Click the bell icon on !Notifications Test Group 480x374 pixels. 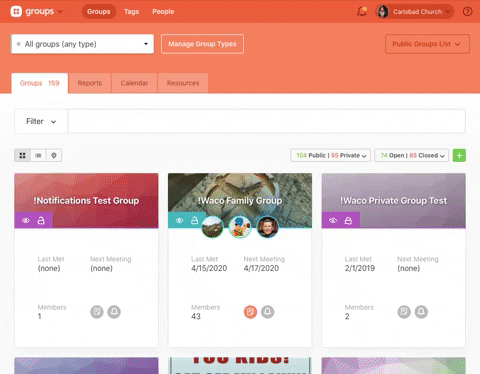[x=114, y=312]
